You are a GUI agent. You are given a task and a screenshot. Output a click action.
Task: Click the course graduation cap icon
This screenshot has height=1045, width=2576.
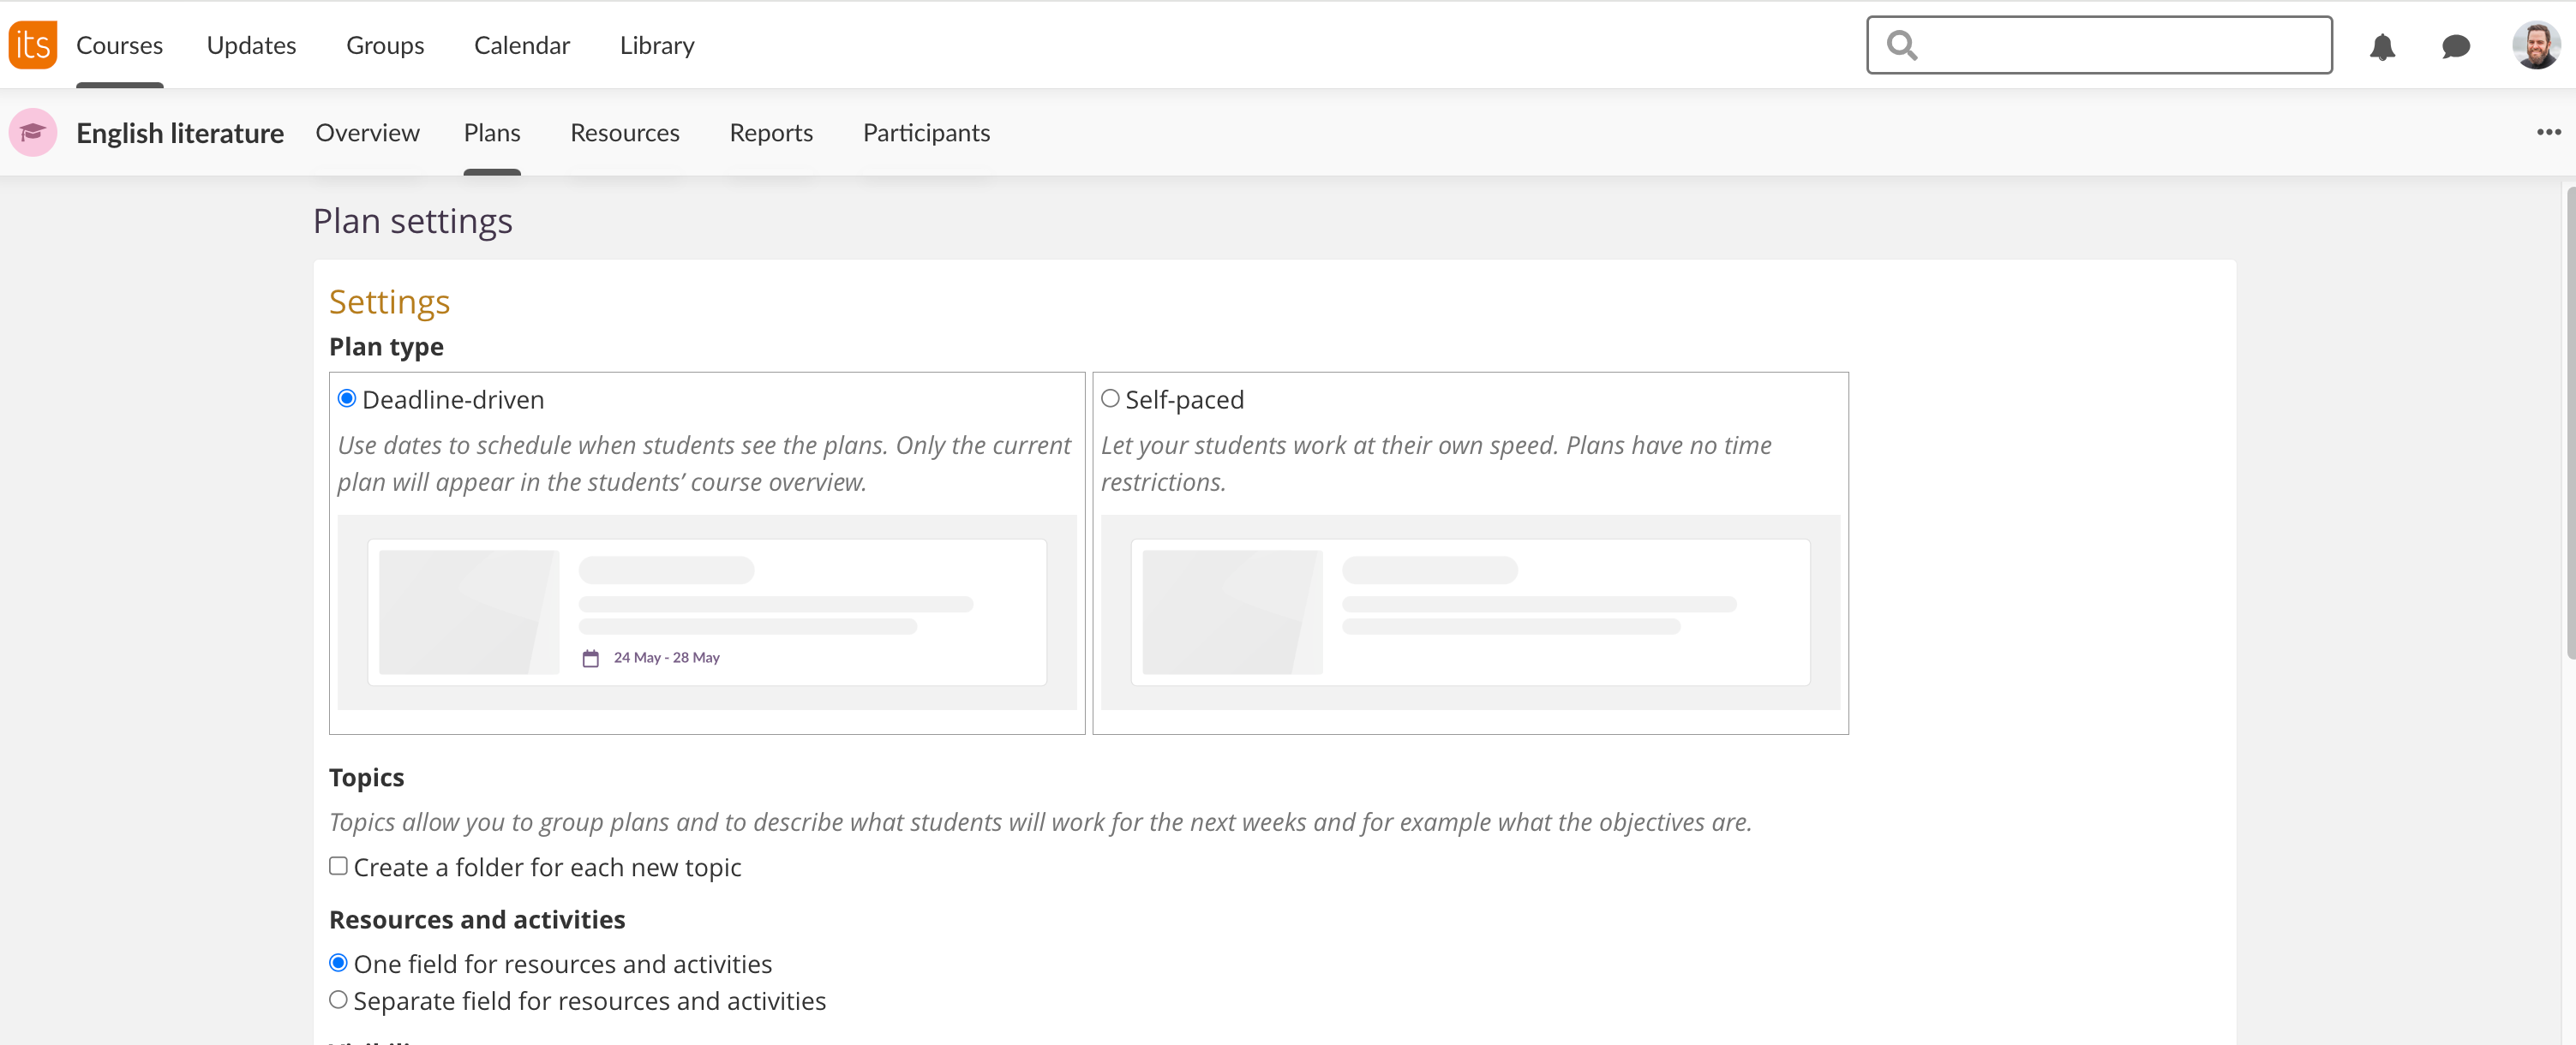tap(33, 133)
